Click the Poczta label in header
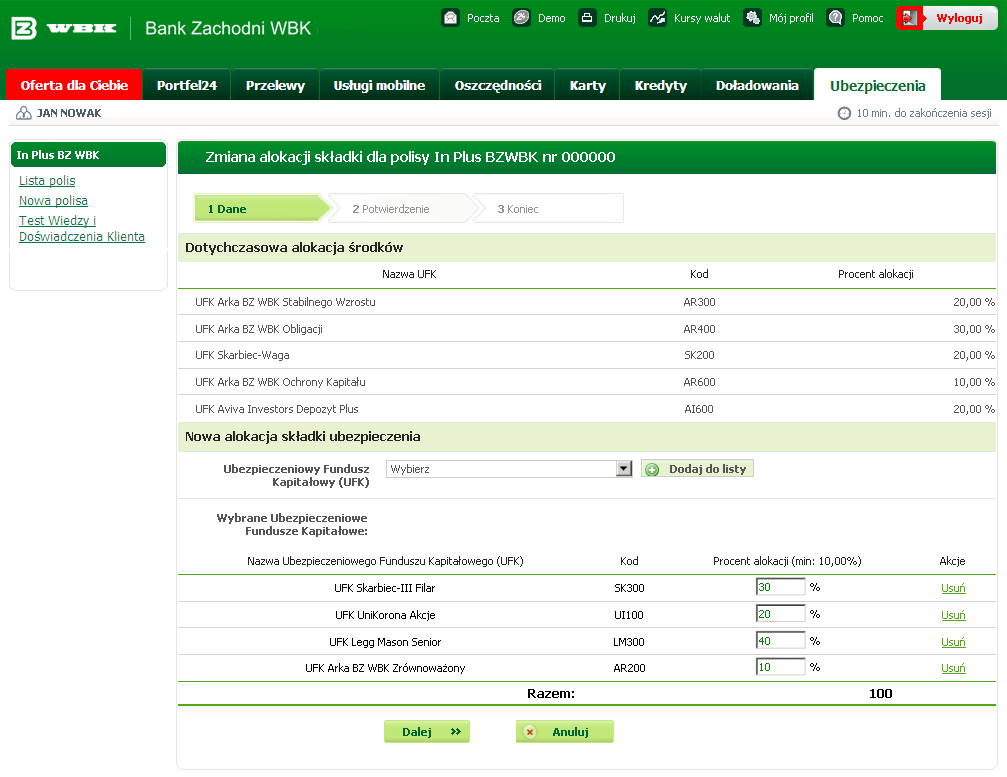The height and width of the screenshot is (777, 1007). pyautogui.click(x=483, y=18)
